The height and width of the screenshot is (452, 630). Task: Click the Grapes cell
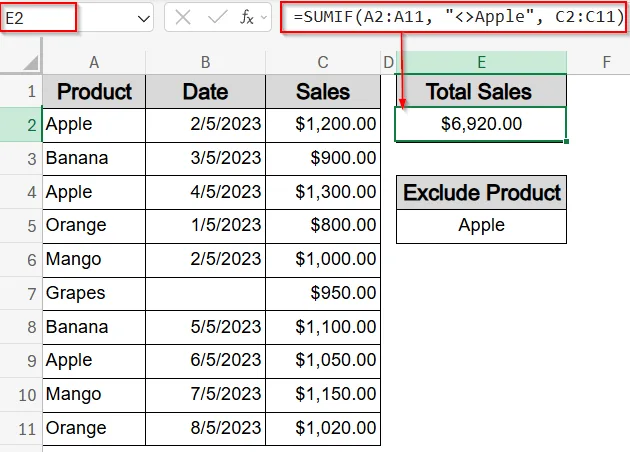(x=94, y=293)
